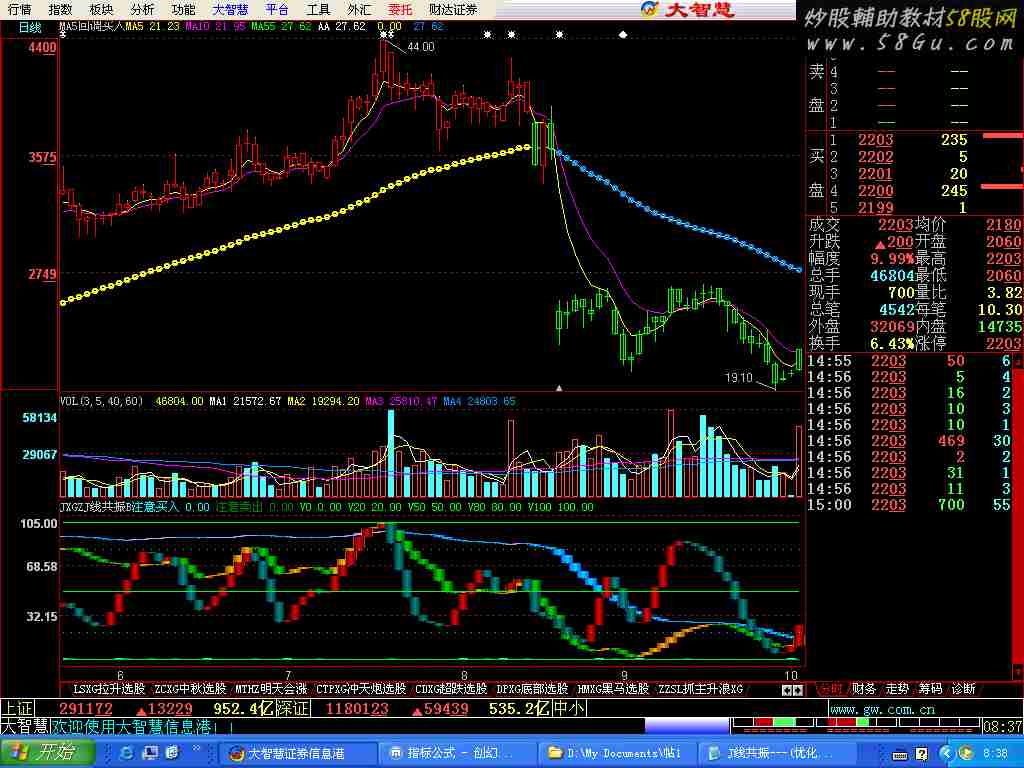Select the MTHZ明天会涨 tab
Screen dimensions: 1024x768
(271, 688)
